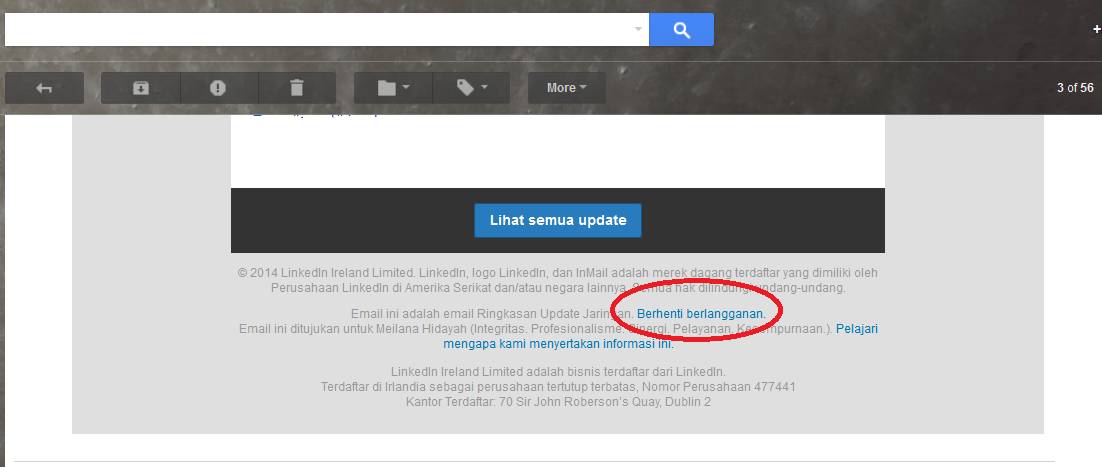The height and width of the screenshot is (467, 1102).
Task: Expand the More actions menu
Action: click(x=566, y=88)
